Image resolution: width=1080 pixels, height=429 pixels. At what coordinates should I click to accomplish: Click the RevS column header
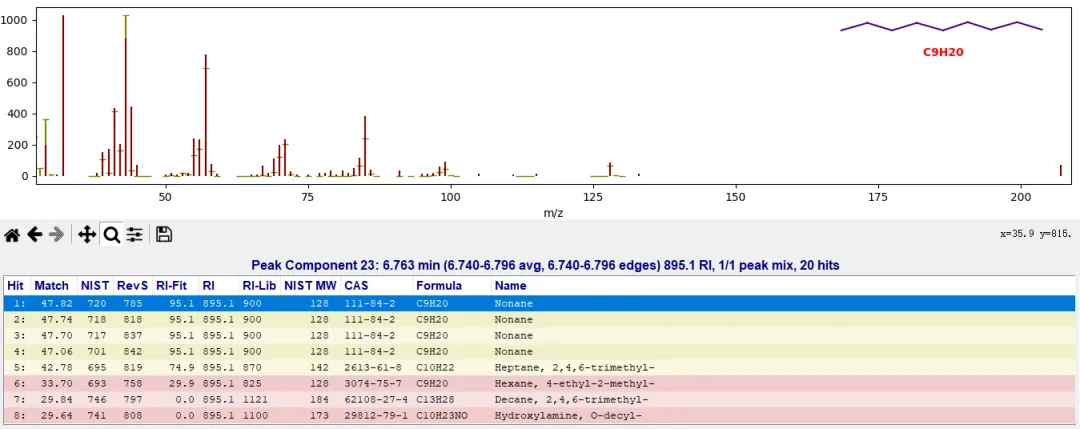pyautogui.click(x=131, y=286)
